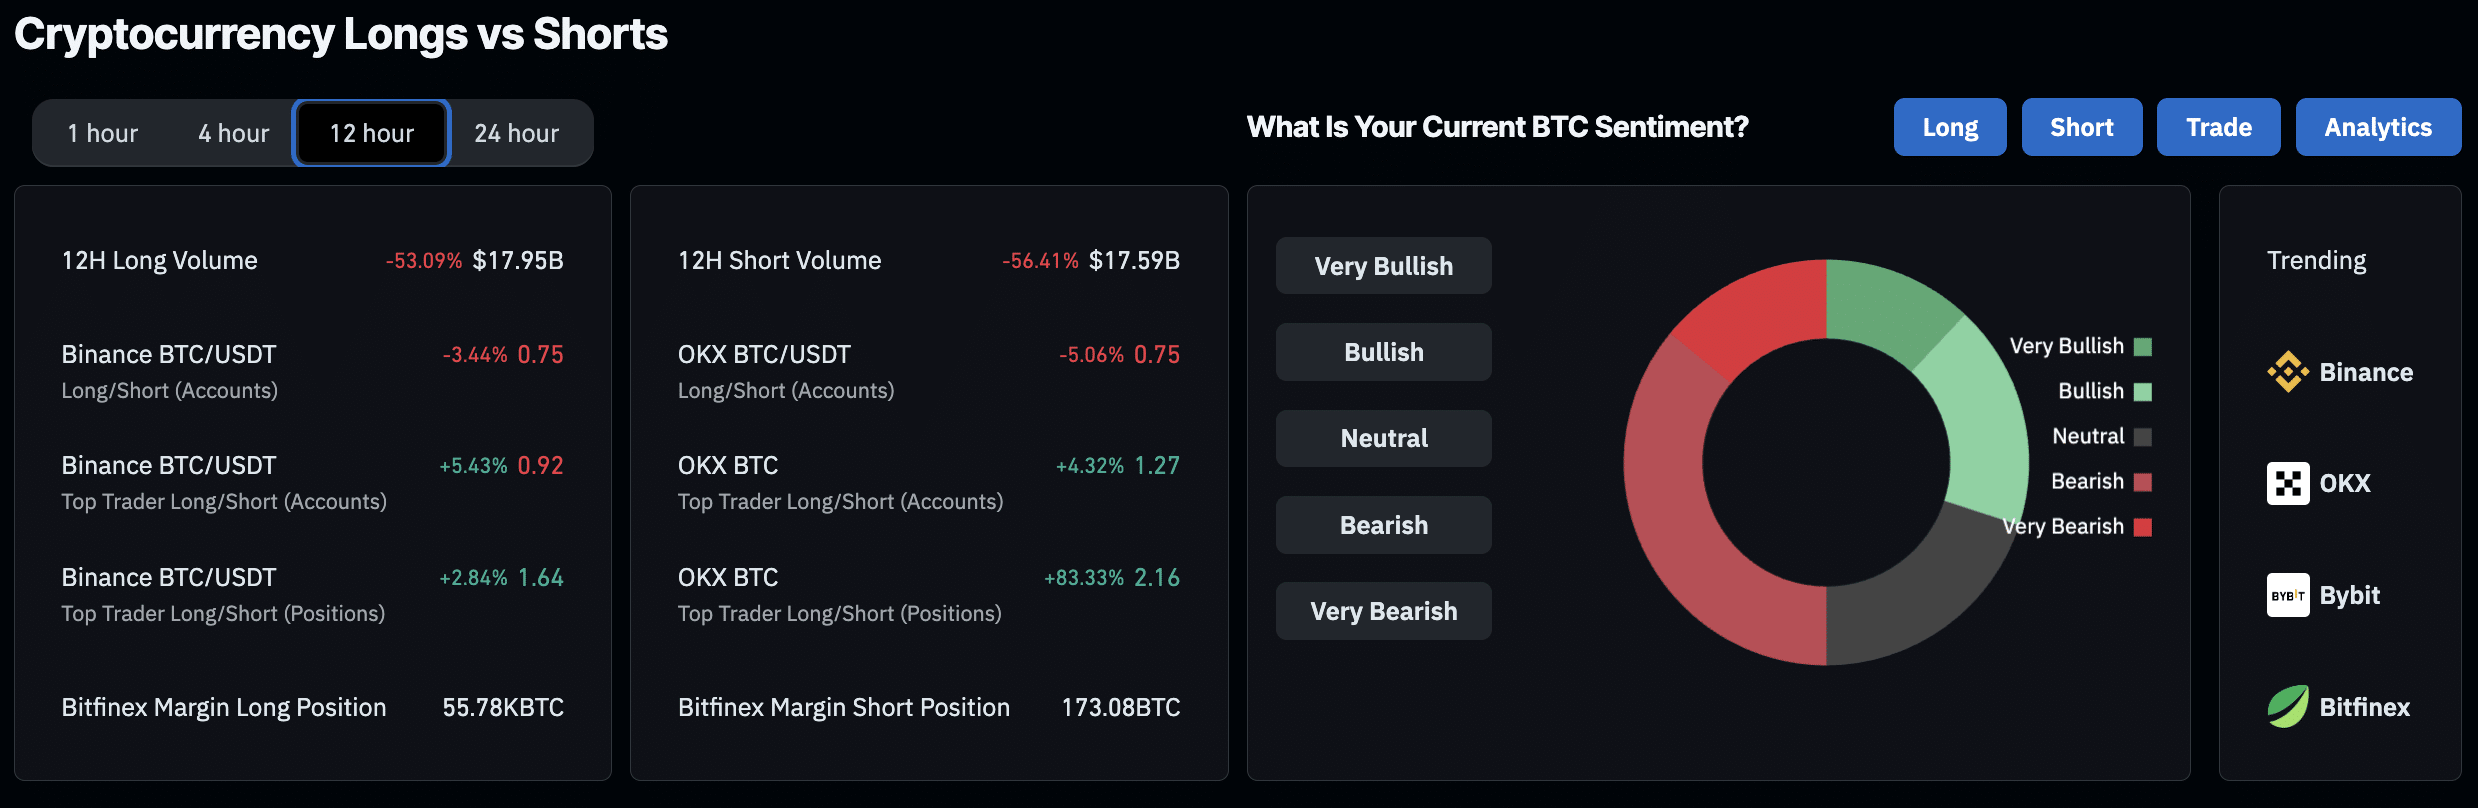Viewport: 2478px width, 808px height.
Task: Toggle the Very Bullish legend swatch
Action: point(2142,347)
